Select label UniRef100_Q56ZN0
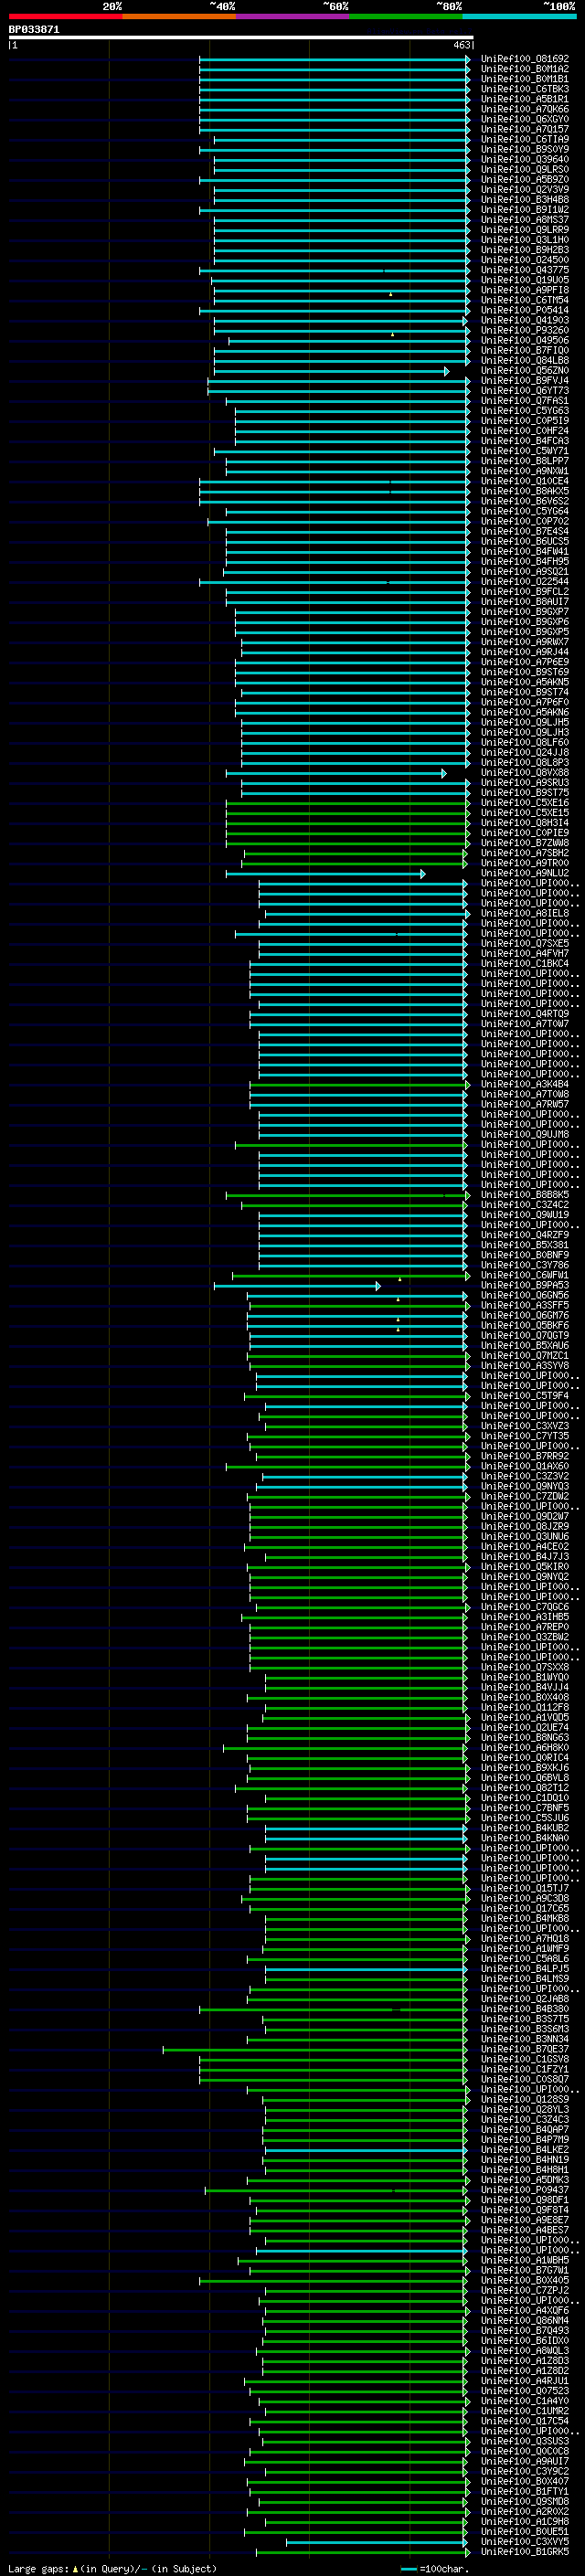 point(525,371)
